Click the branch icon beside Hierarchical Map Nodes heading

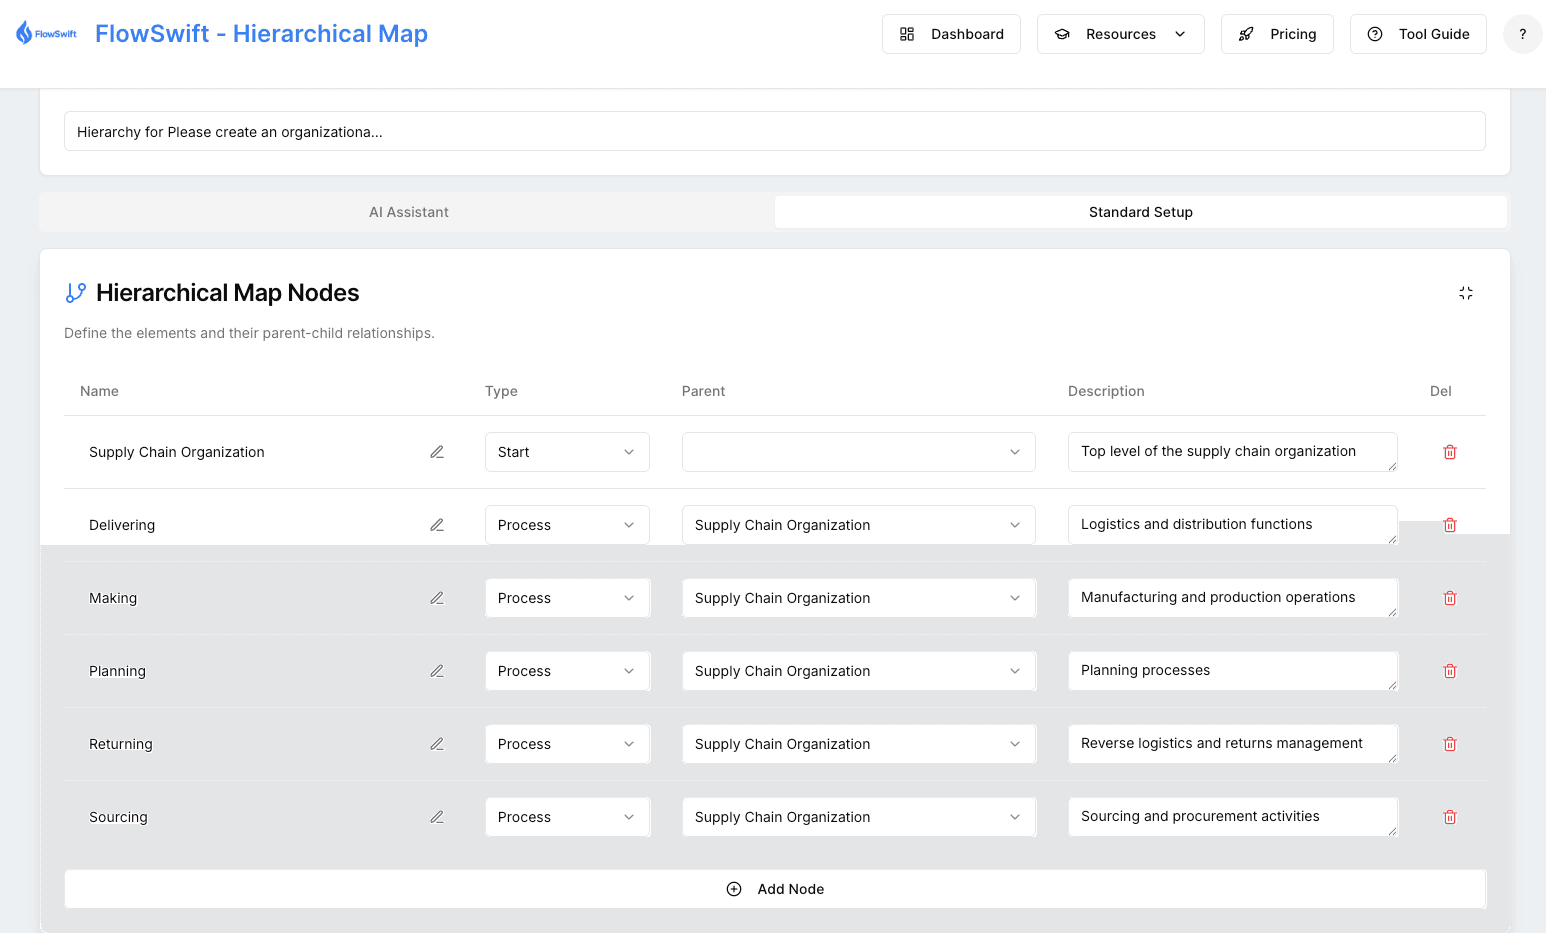click(76, 293)
